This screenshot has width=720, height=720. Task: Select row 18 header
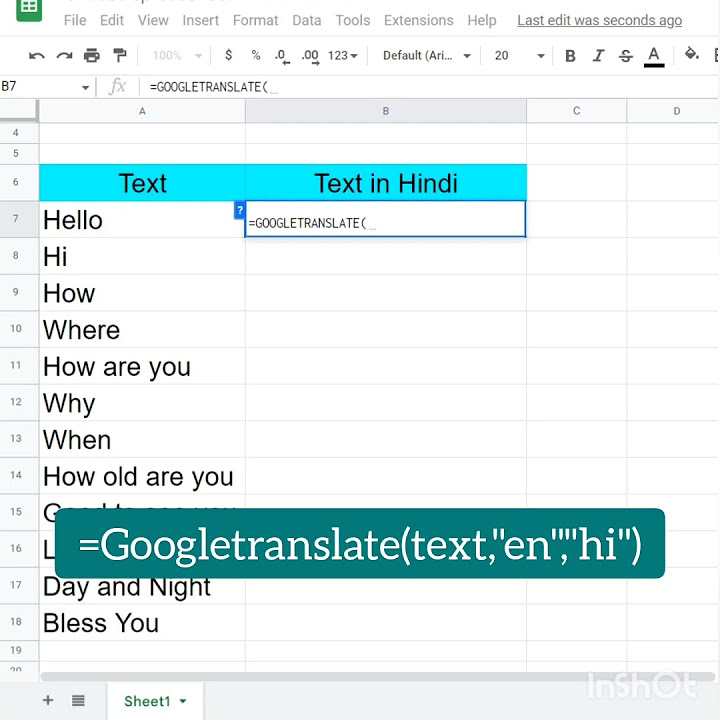[x=19, y=622]
